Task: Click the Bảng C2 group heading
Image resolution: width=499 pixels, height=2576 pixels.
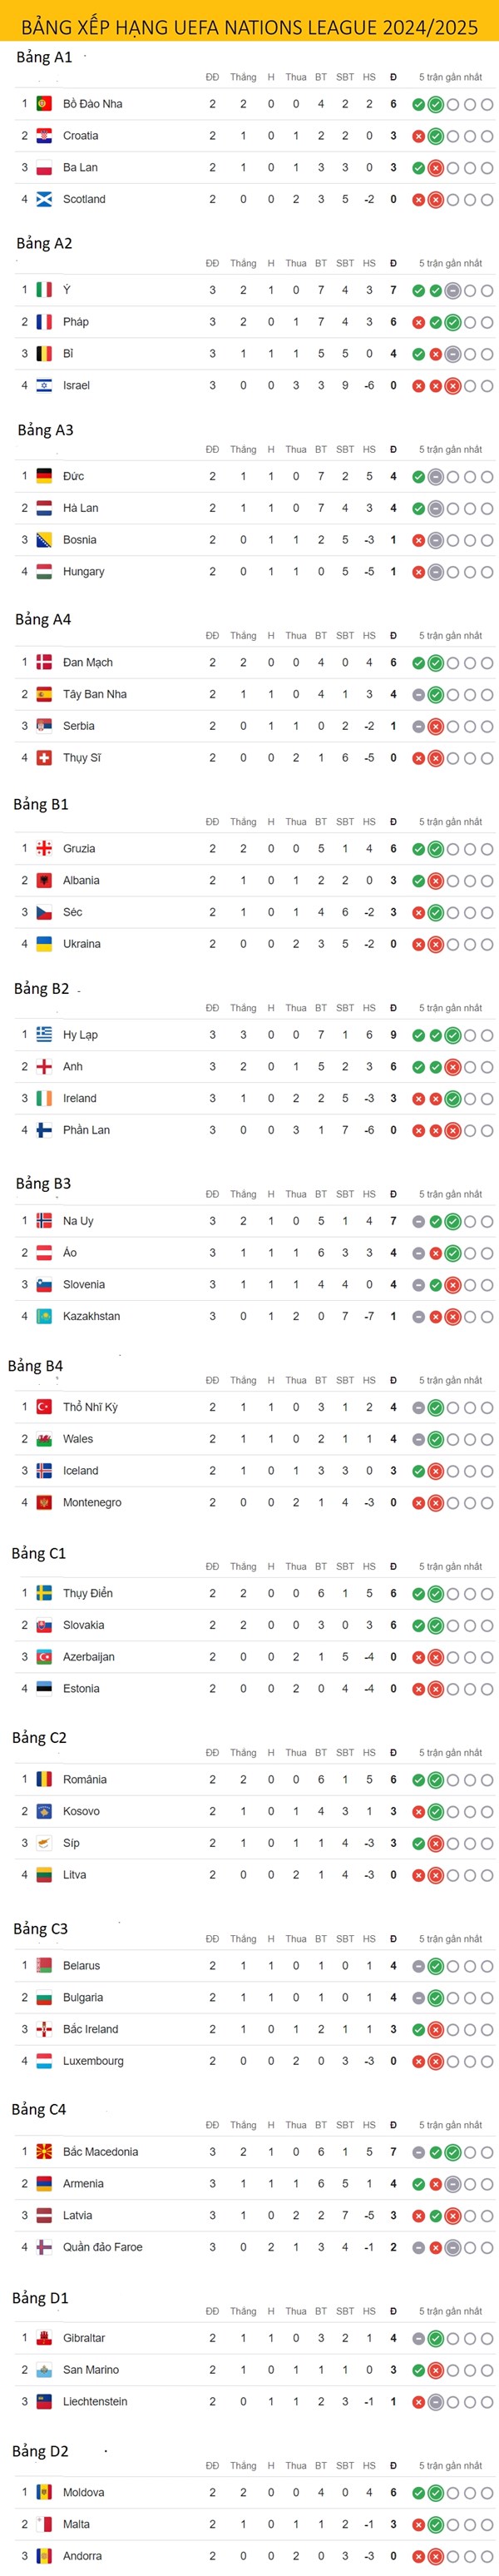Action: click(x=39, y=1738)
